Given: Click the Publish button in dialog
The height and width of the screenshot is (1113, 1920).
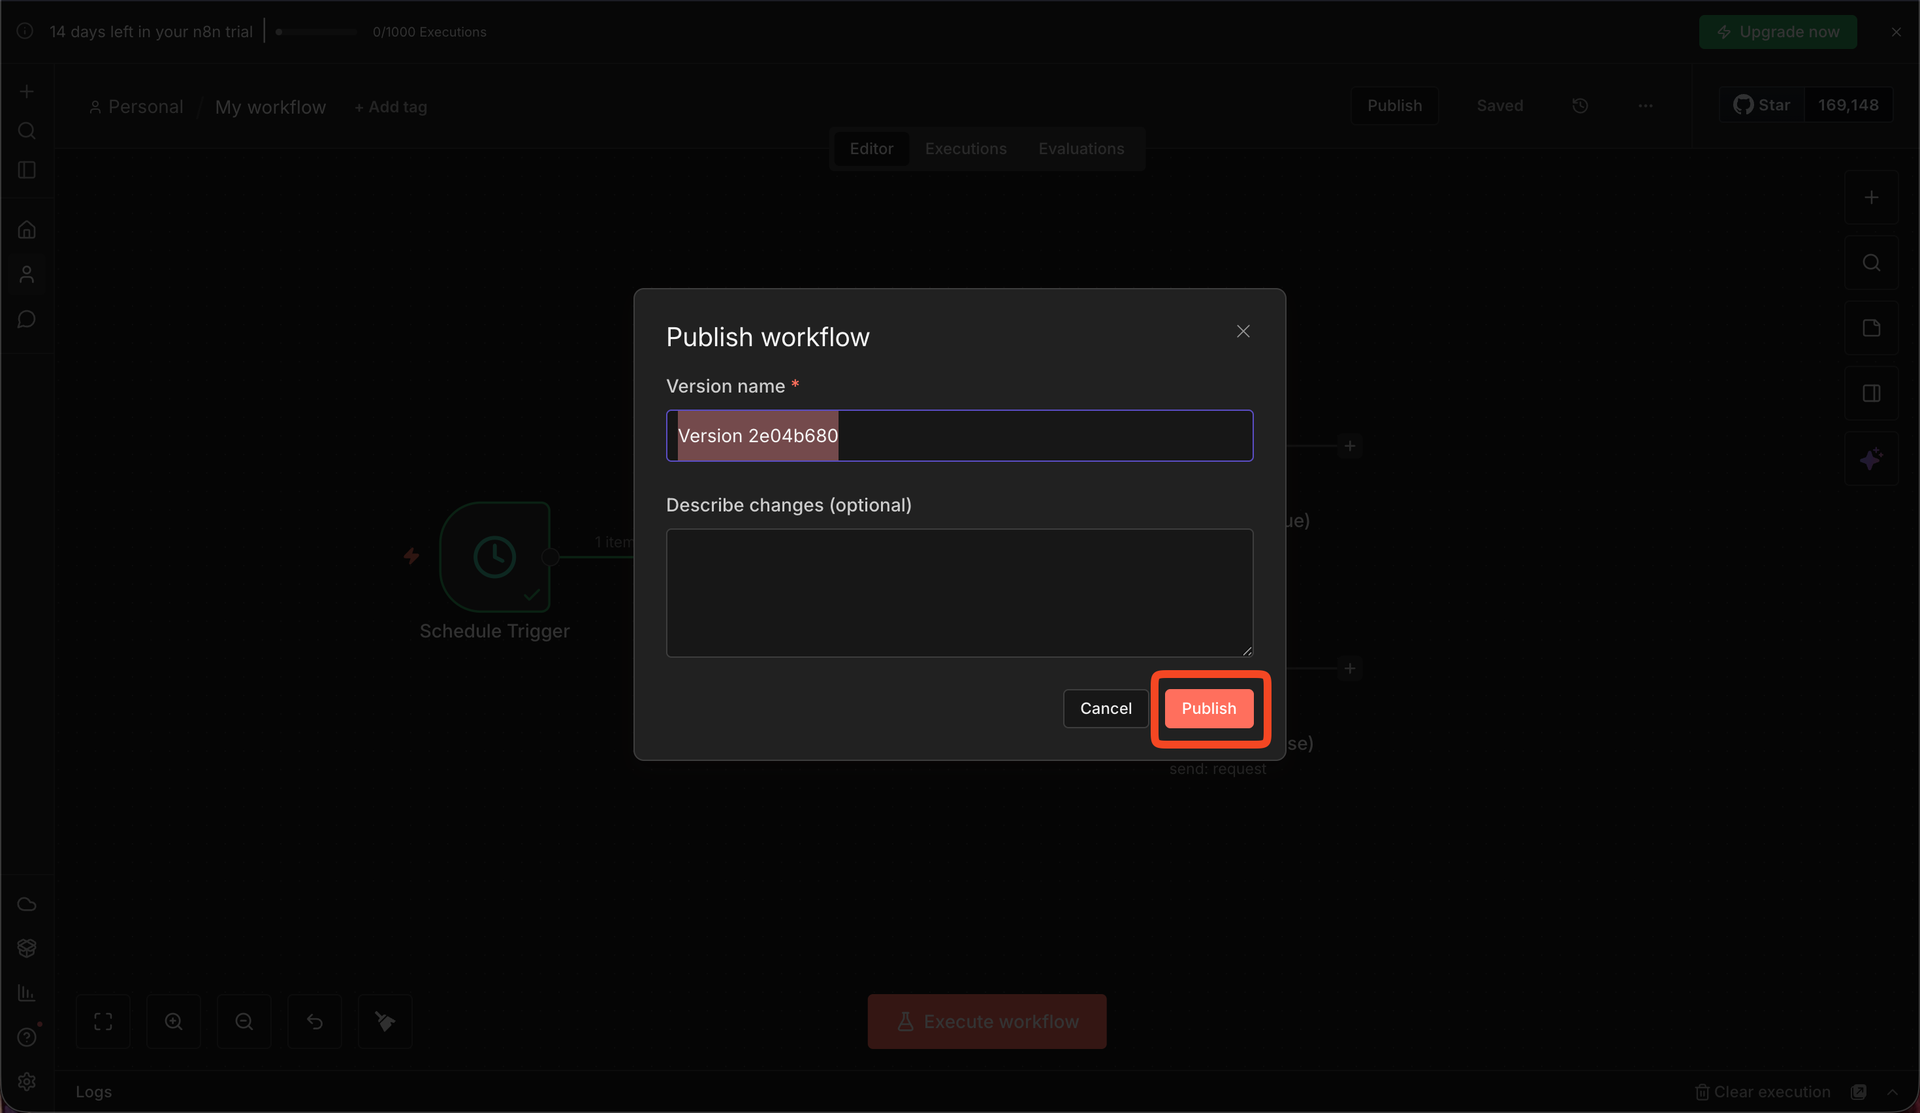Looking at the screenshot, I should pyautogui.click(x=1208, y=708).
